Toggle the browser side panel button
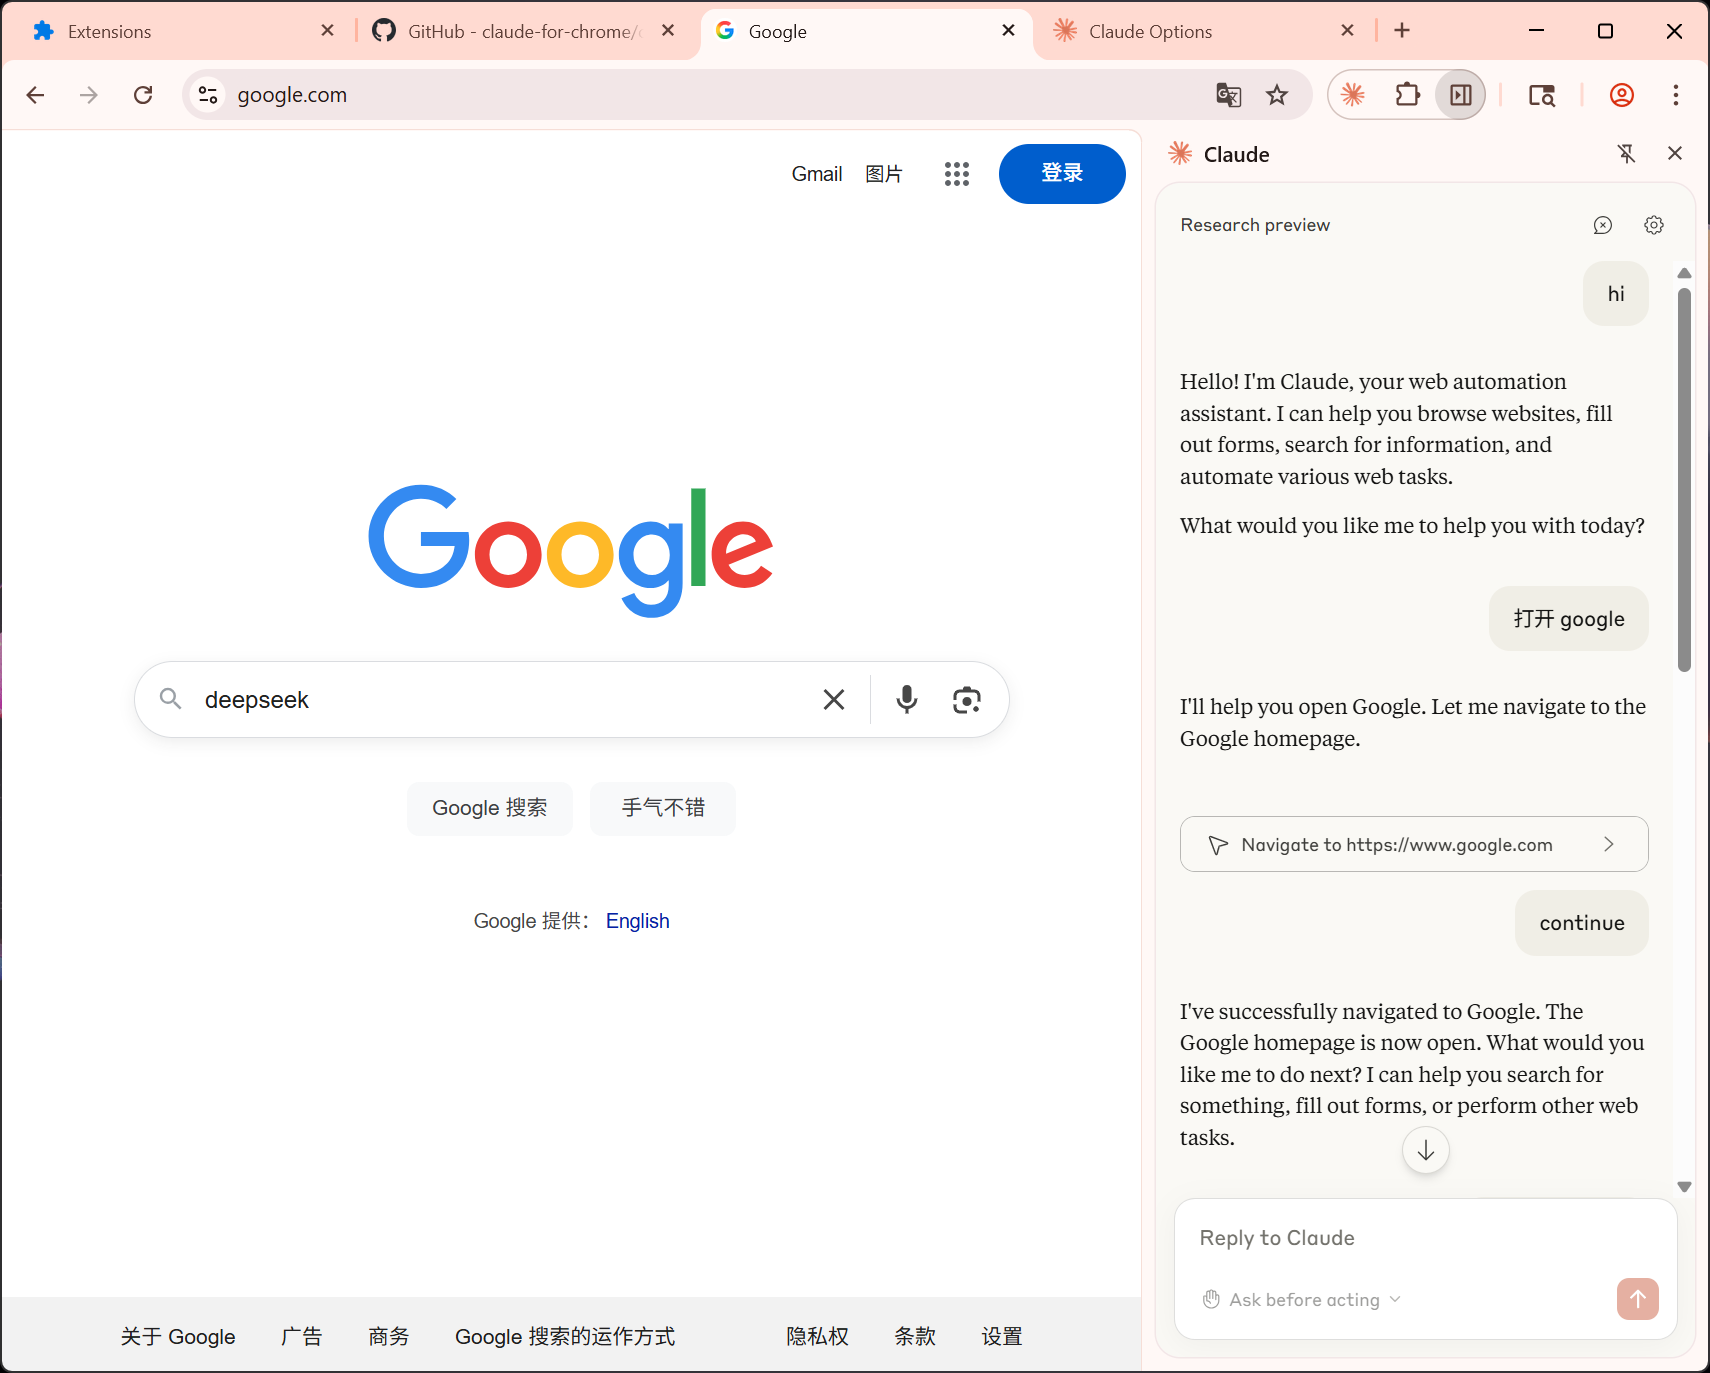1710x1373 pixels. coord(1461,95)
